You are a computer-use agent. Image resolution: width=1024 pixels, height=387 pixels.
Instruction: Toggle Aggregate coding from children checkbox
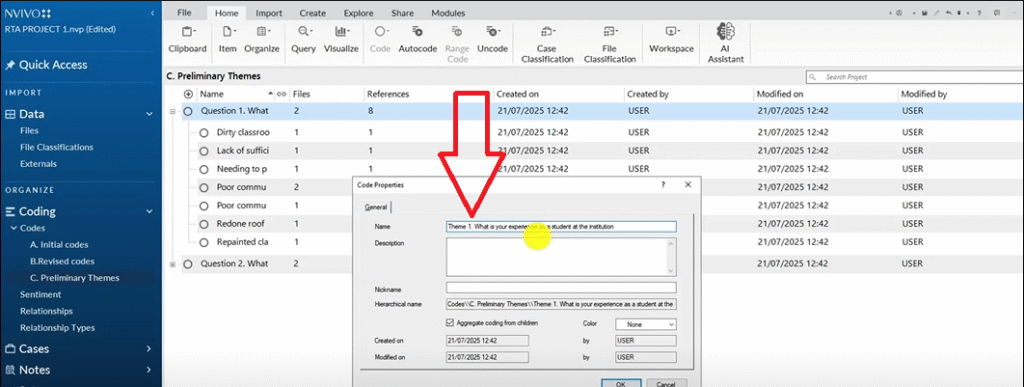(x=450, y=322)
